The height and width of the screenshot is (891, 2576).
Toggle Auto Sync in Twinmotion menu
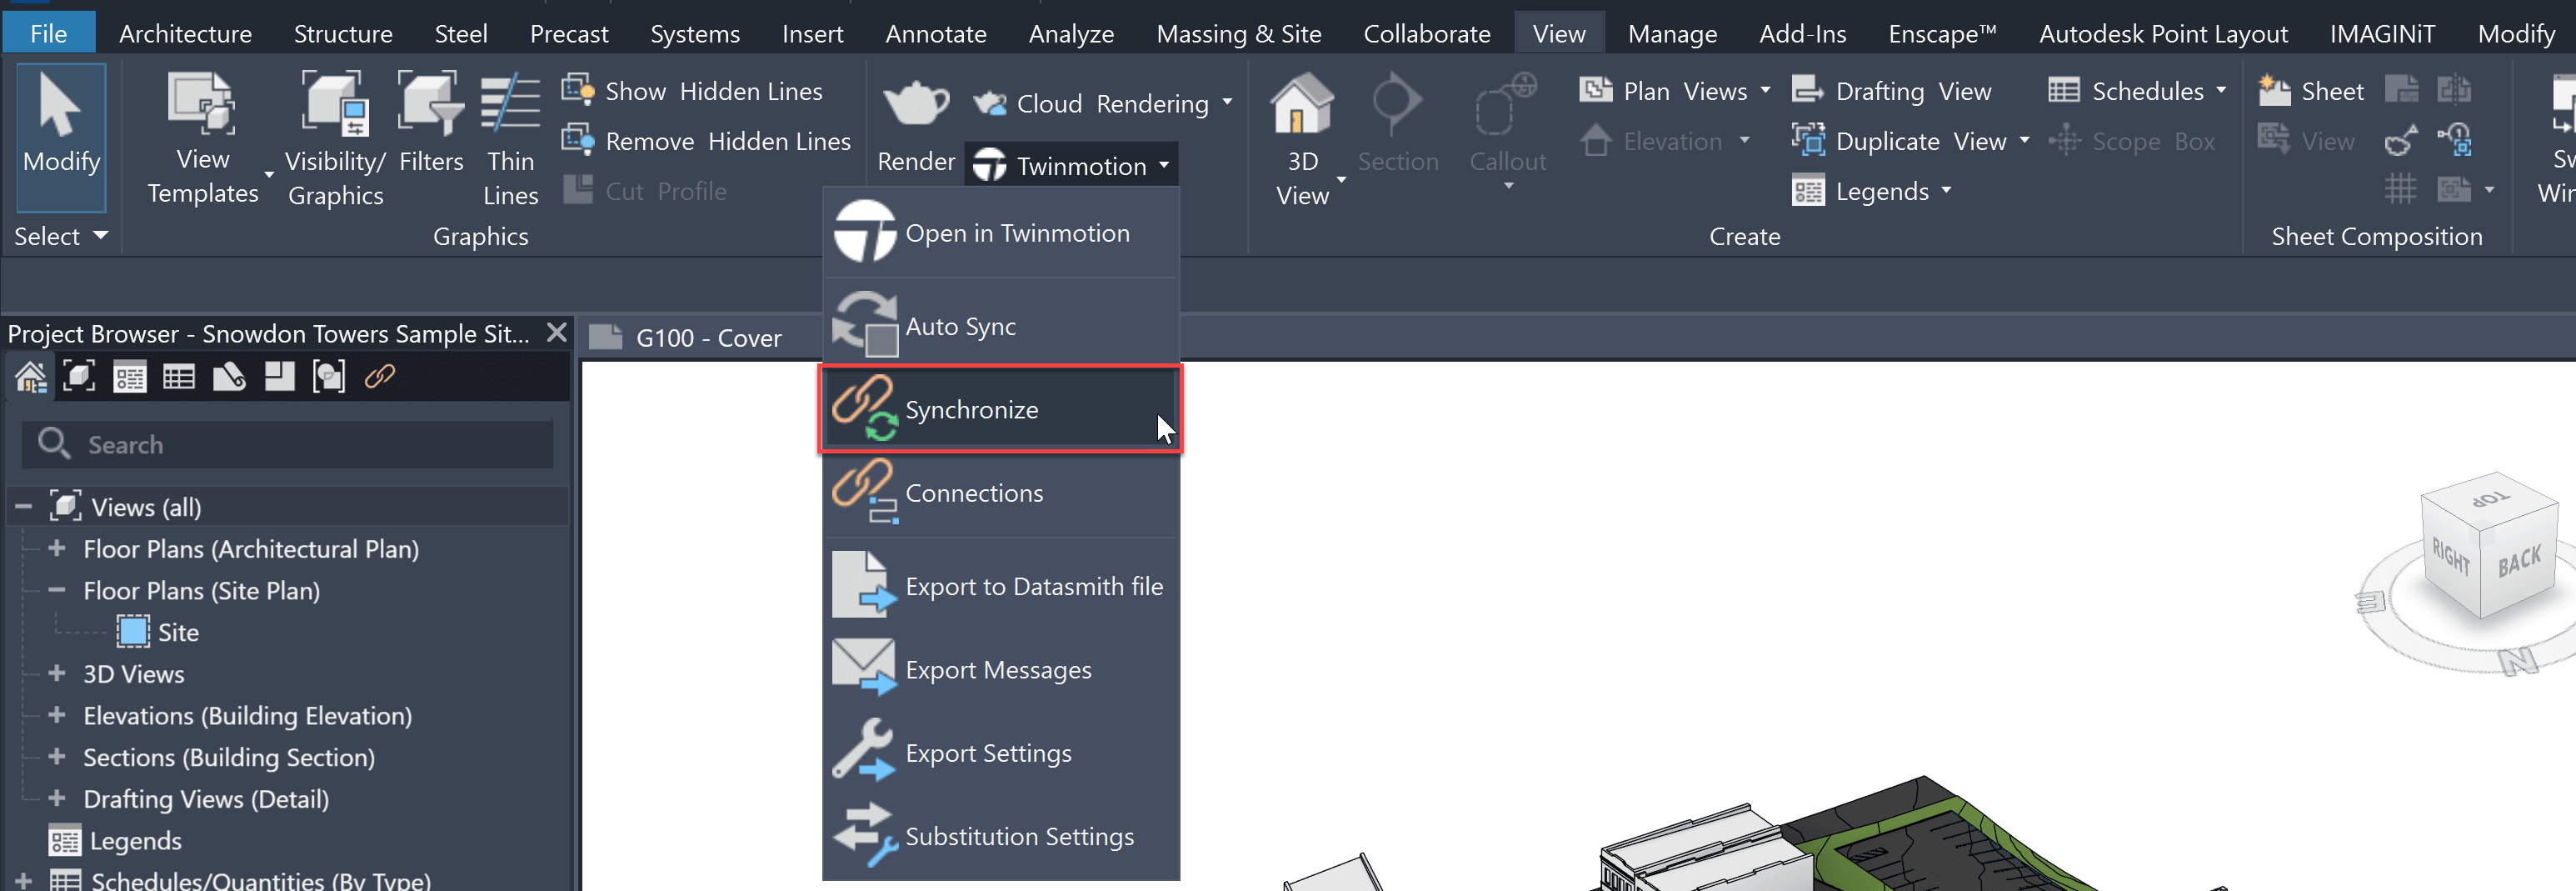(x=1001, y=326)
